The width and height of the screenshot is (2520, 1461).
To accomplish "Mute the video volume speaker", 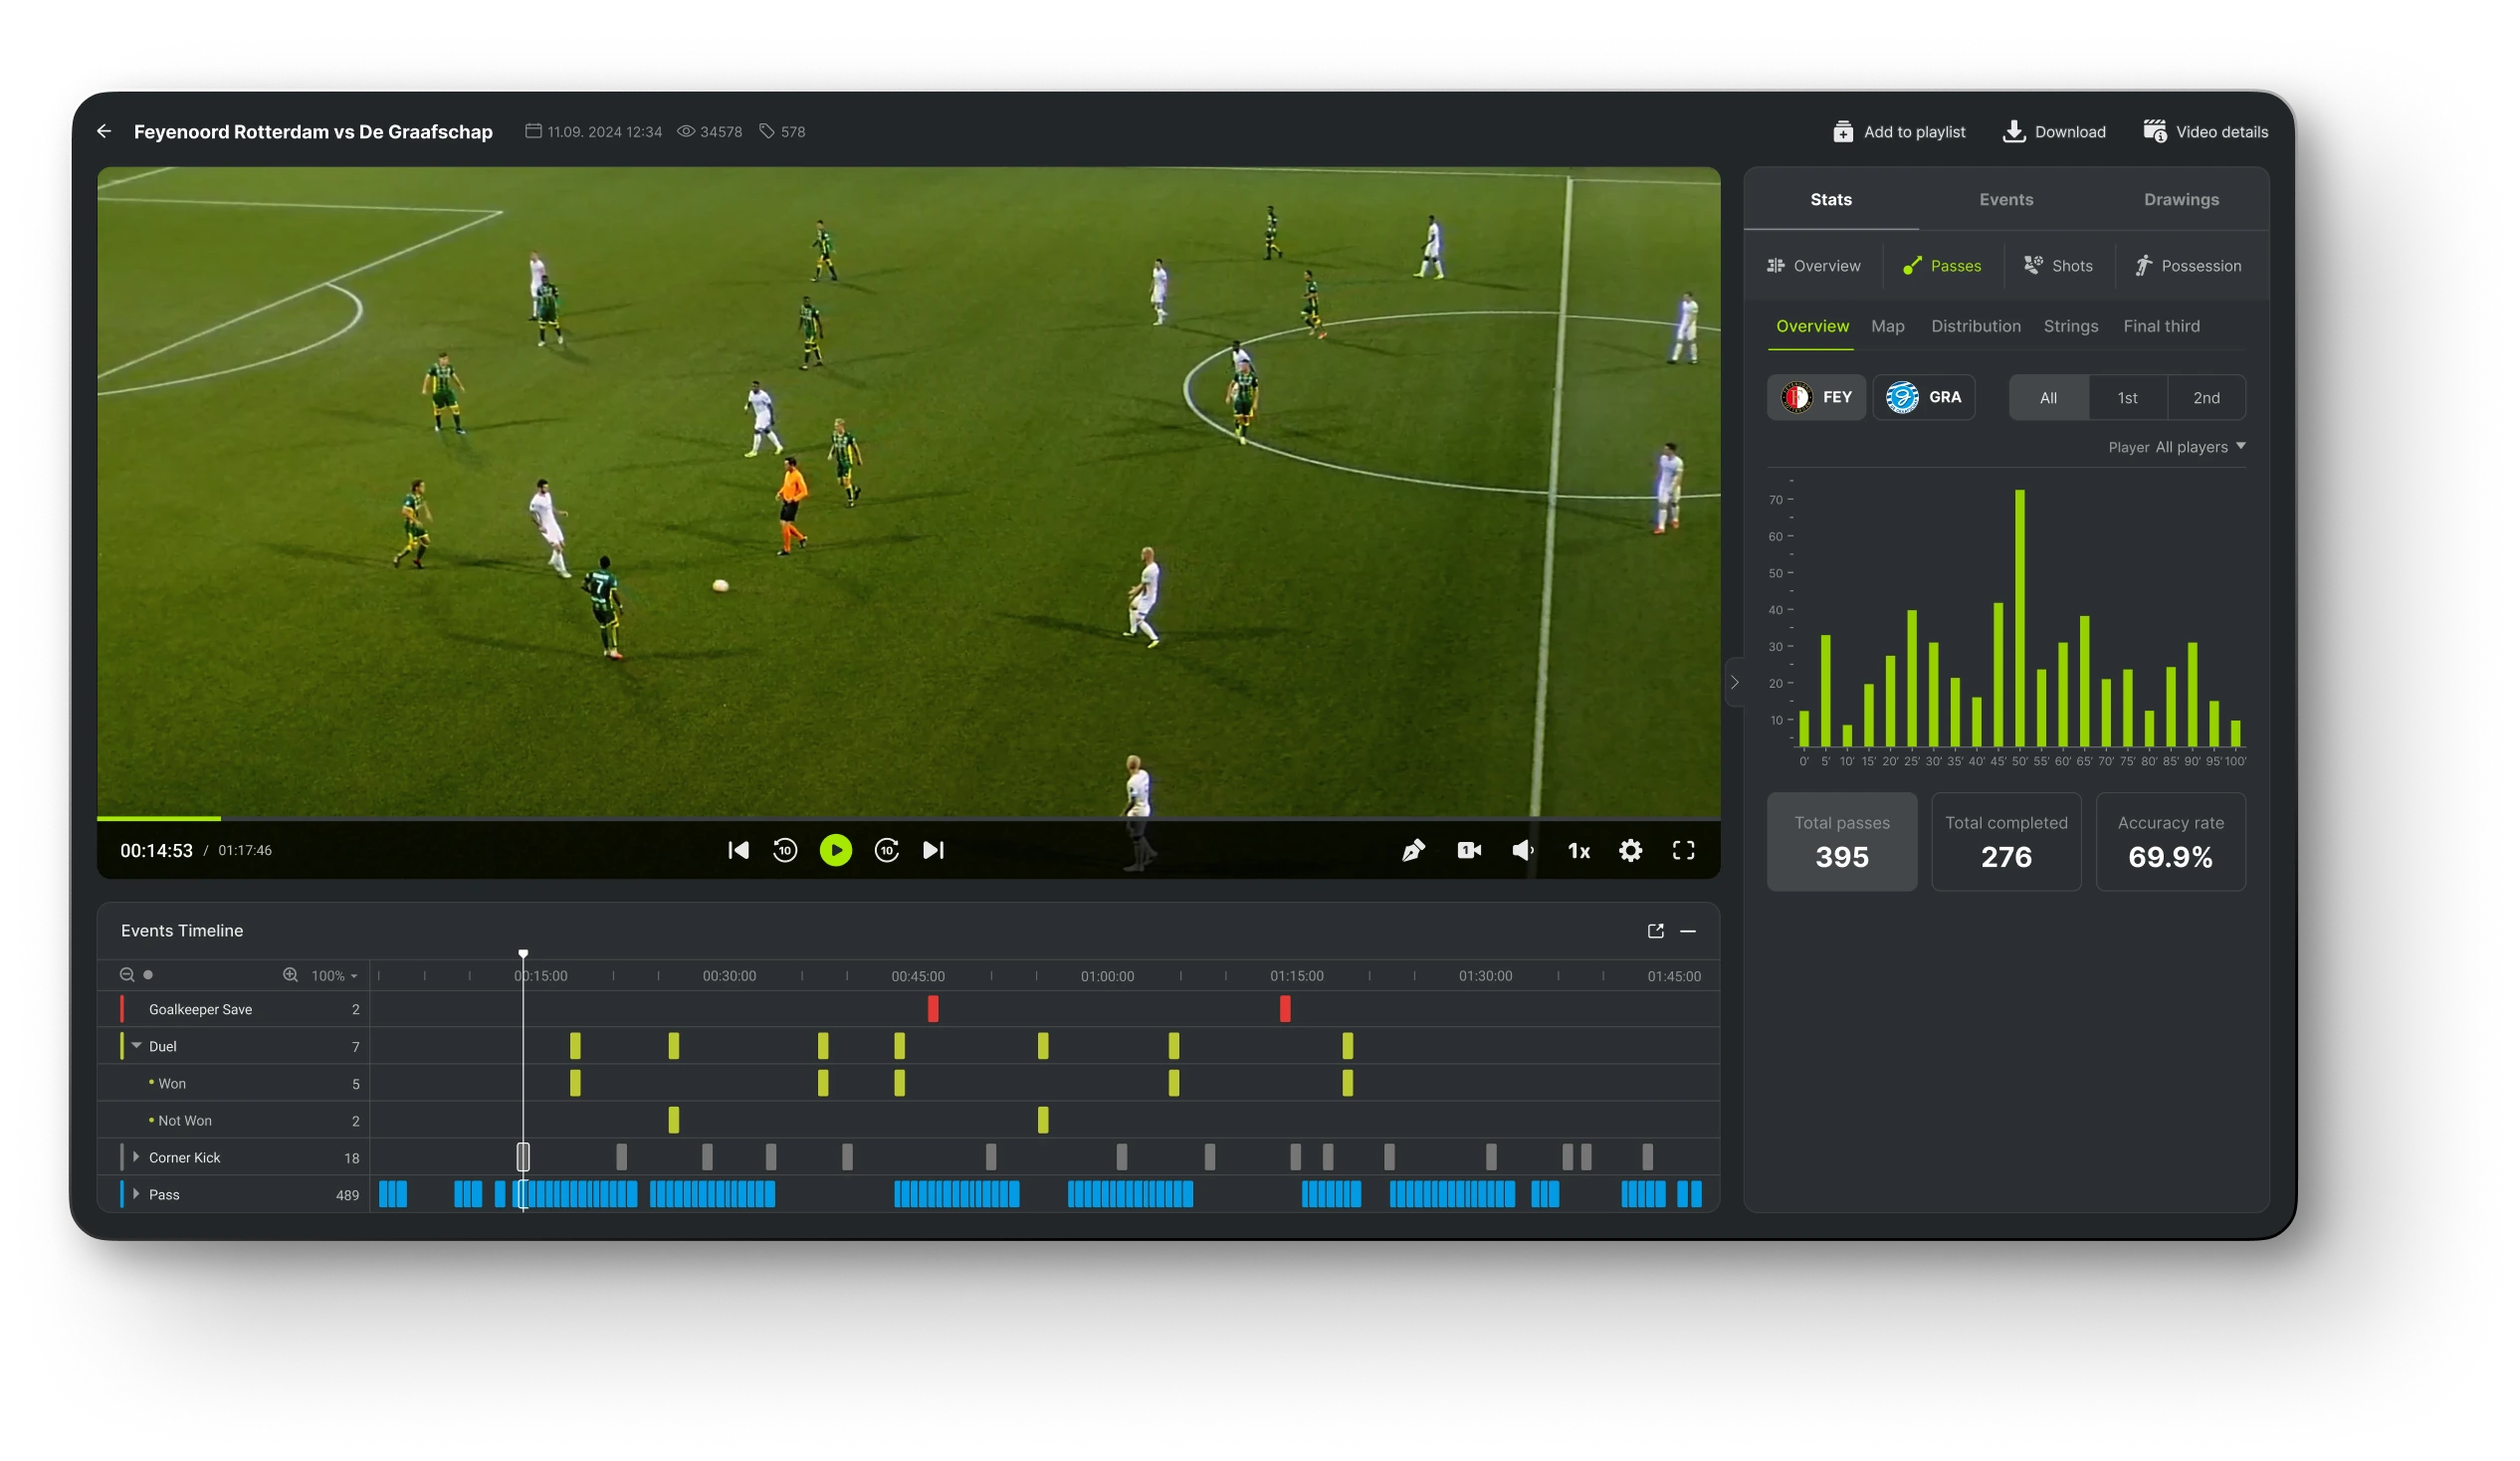I will [1522, 850].
